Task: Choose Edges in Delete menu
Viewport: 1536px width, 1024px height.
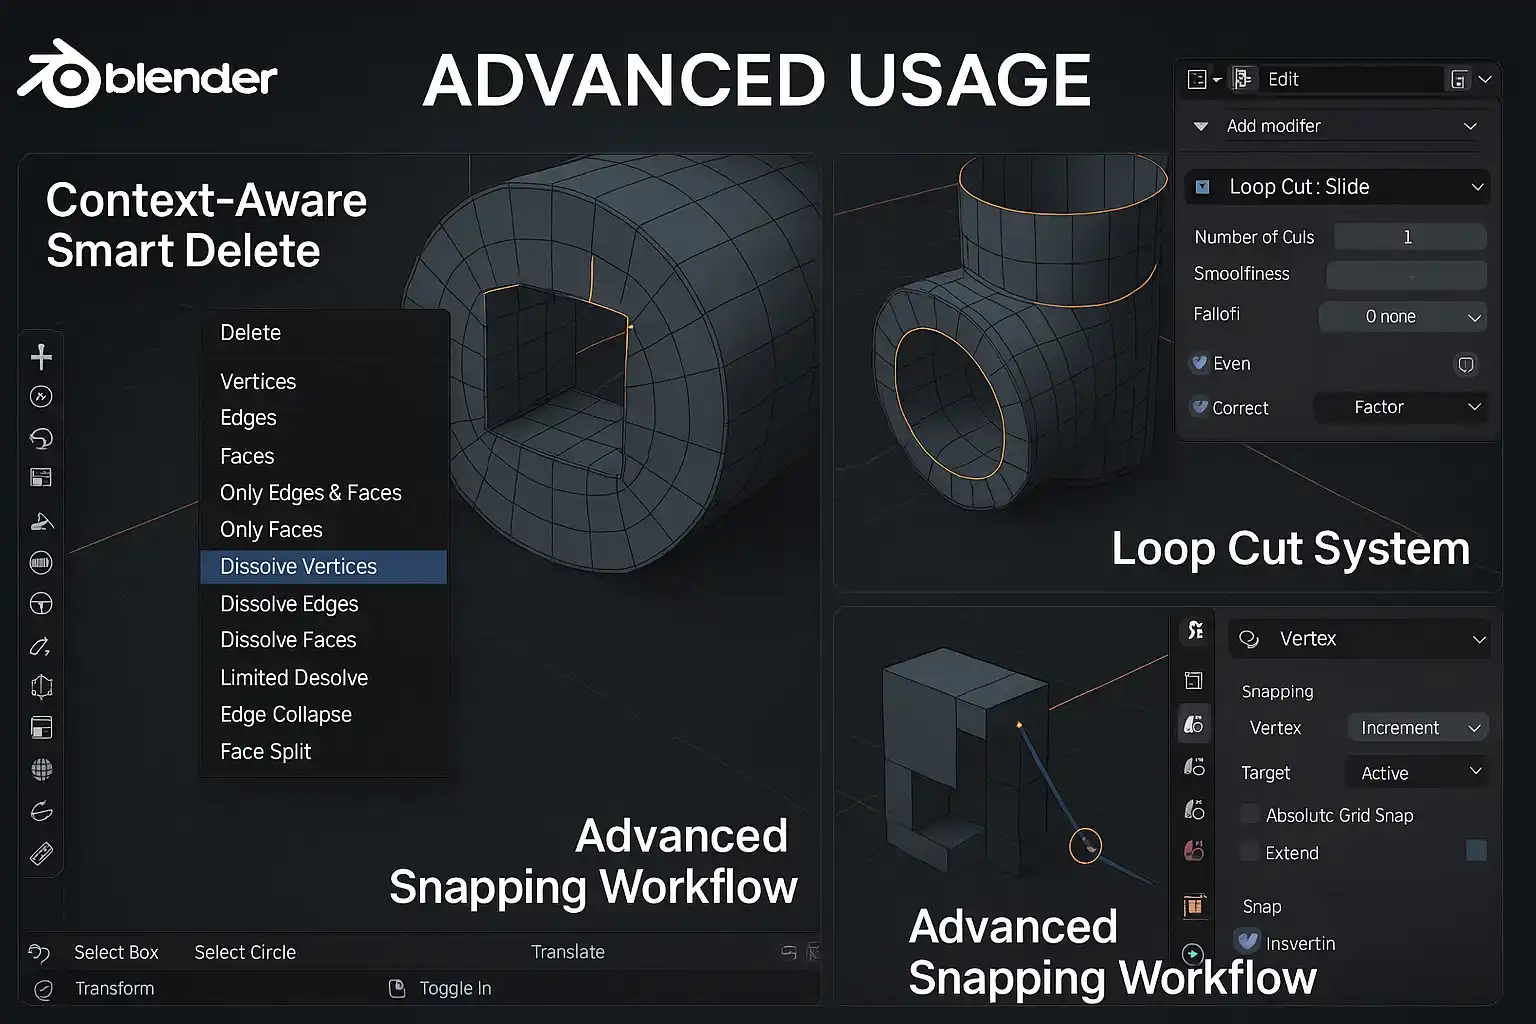Action: point(324,418)
